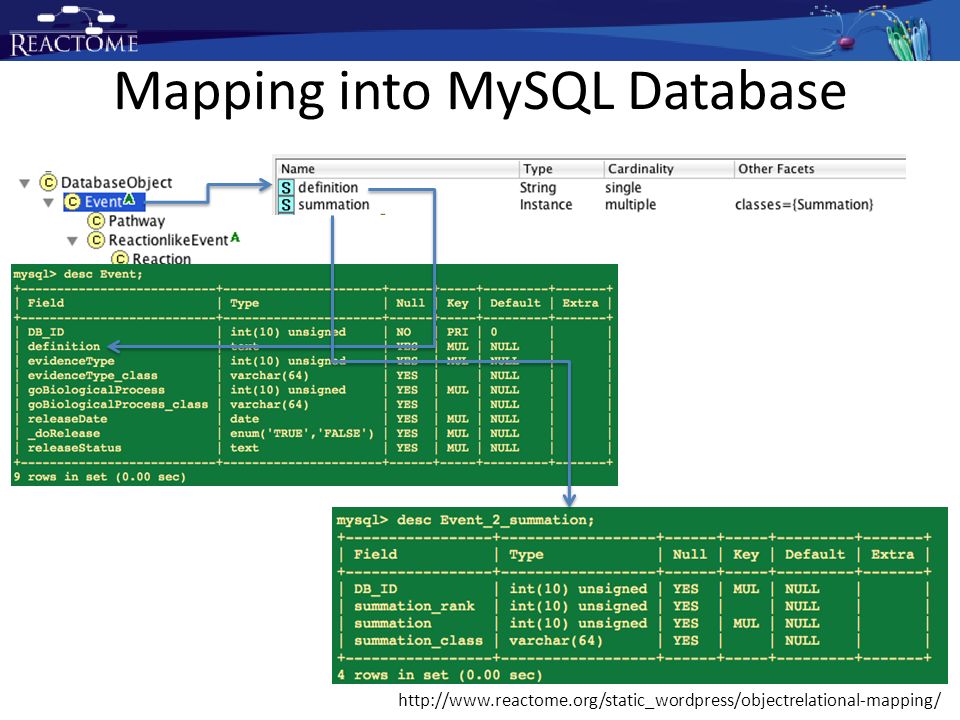Click the abstract marker next to ReactionlikeEvent
This screenshot has height=720, width=960.
235,238
